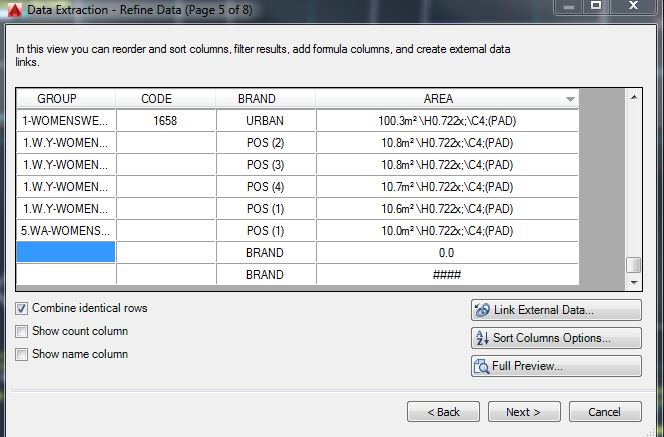This screenshot has width=664, height=437.
Task: Return with the Back button
Action: [x=443, y=412]
